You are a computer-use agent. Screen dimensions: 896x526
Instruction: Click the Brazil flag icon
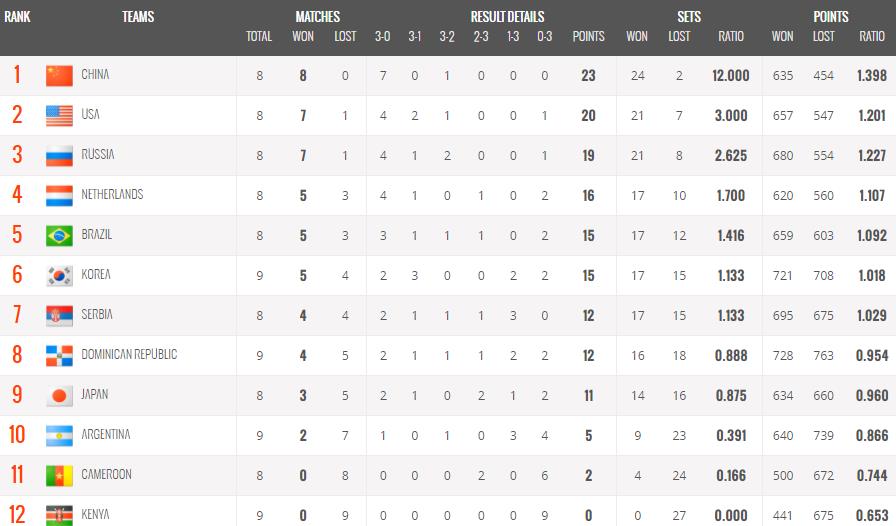click(x=59, y=236)
